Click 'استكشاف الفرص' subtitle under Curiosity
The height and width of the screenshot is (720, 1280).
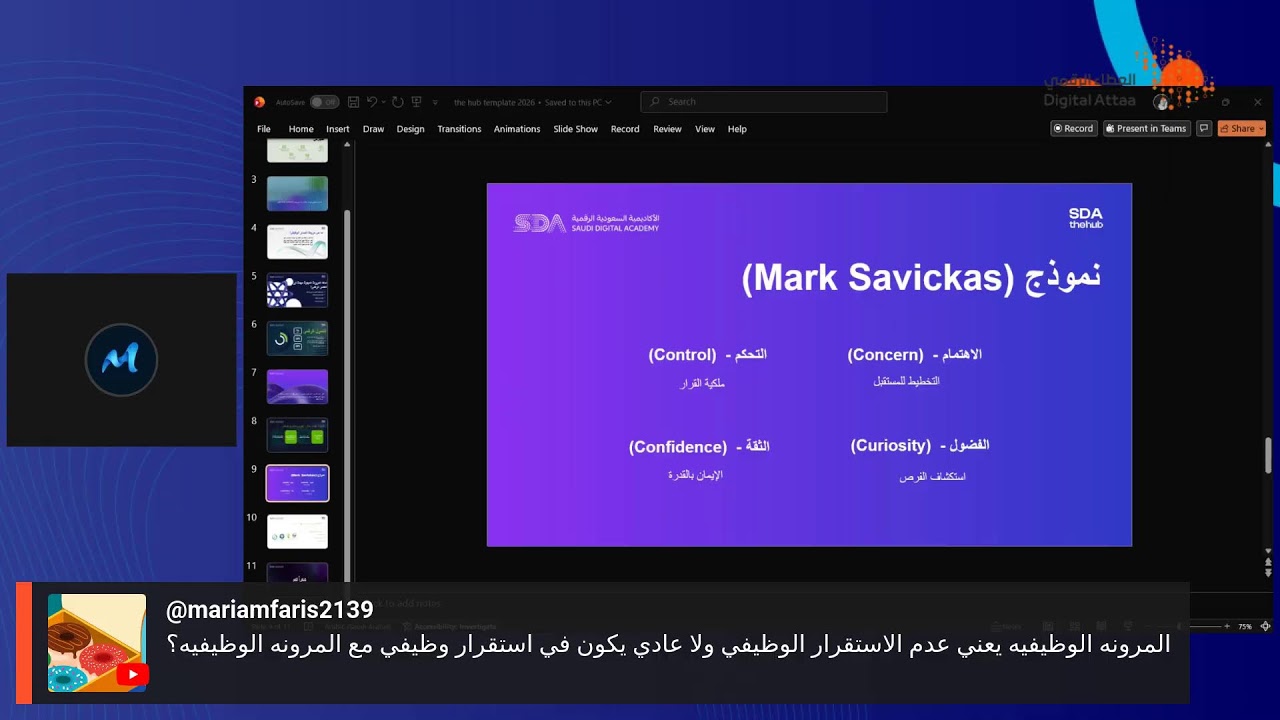[x=932, y=477]
